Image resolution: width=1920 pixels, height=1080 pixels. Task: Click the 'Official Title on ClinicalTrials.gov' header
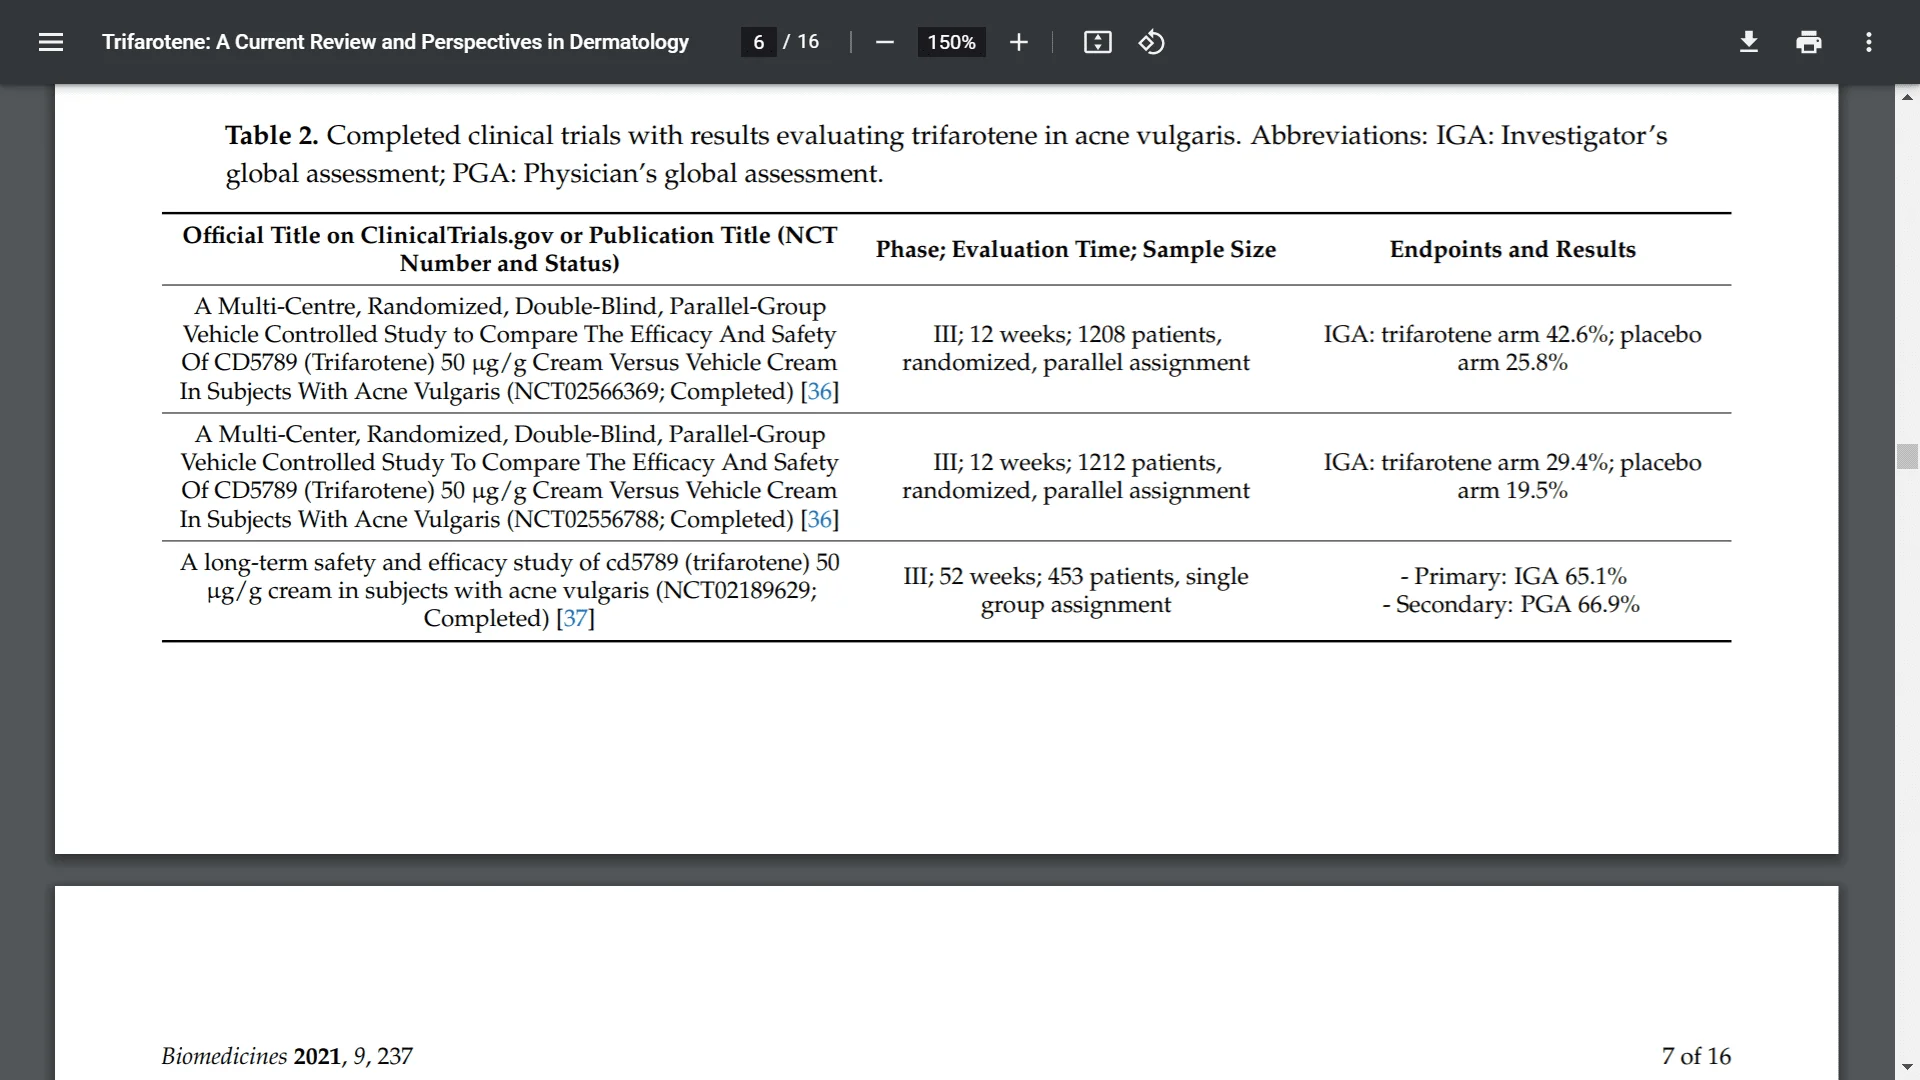pyautogui.click(x=509, y=249)
